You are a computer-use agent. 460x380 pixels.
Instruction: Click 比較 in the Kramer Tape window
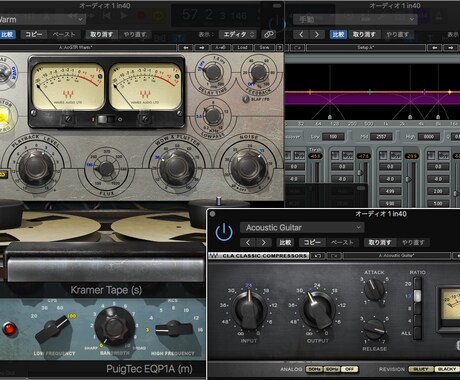click(x=7, y=34)
